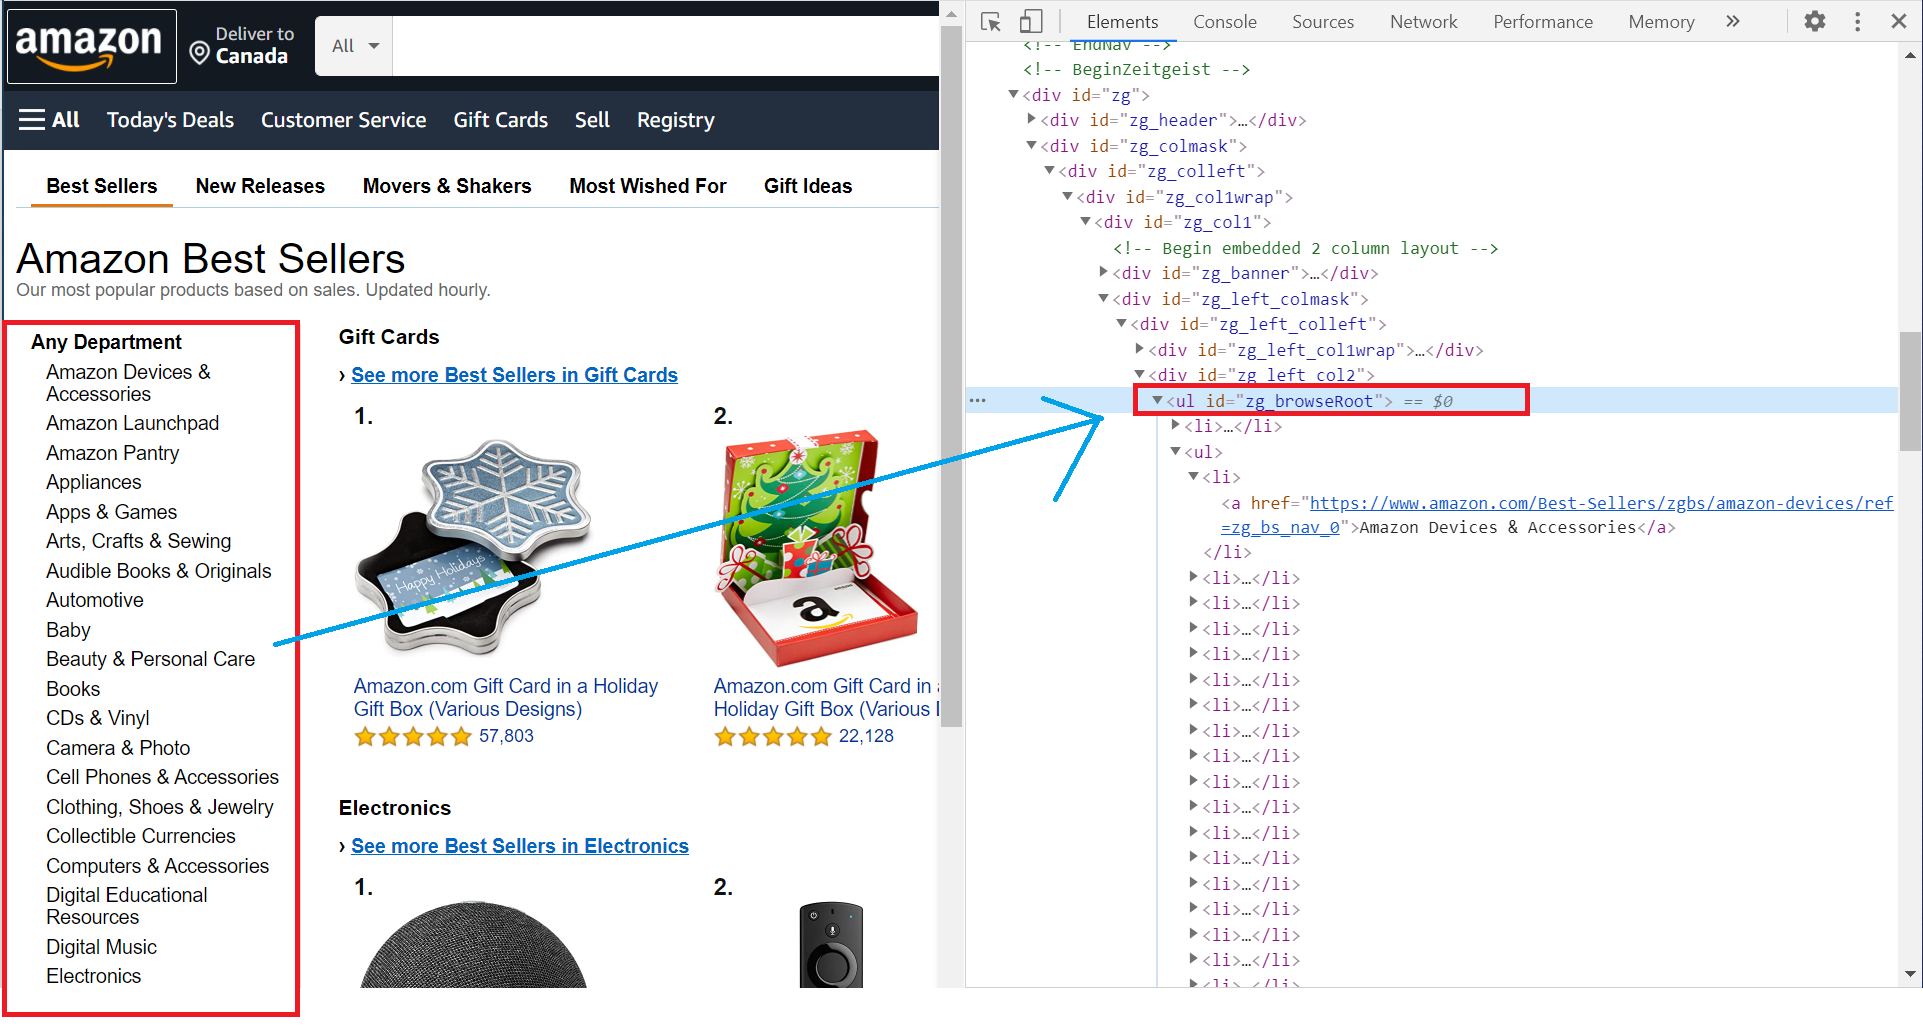Click the Amazon logo
Viewport: 1923px width, 1030px height.
(x=90, y=46)
